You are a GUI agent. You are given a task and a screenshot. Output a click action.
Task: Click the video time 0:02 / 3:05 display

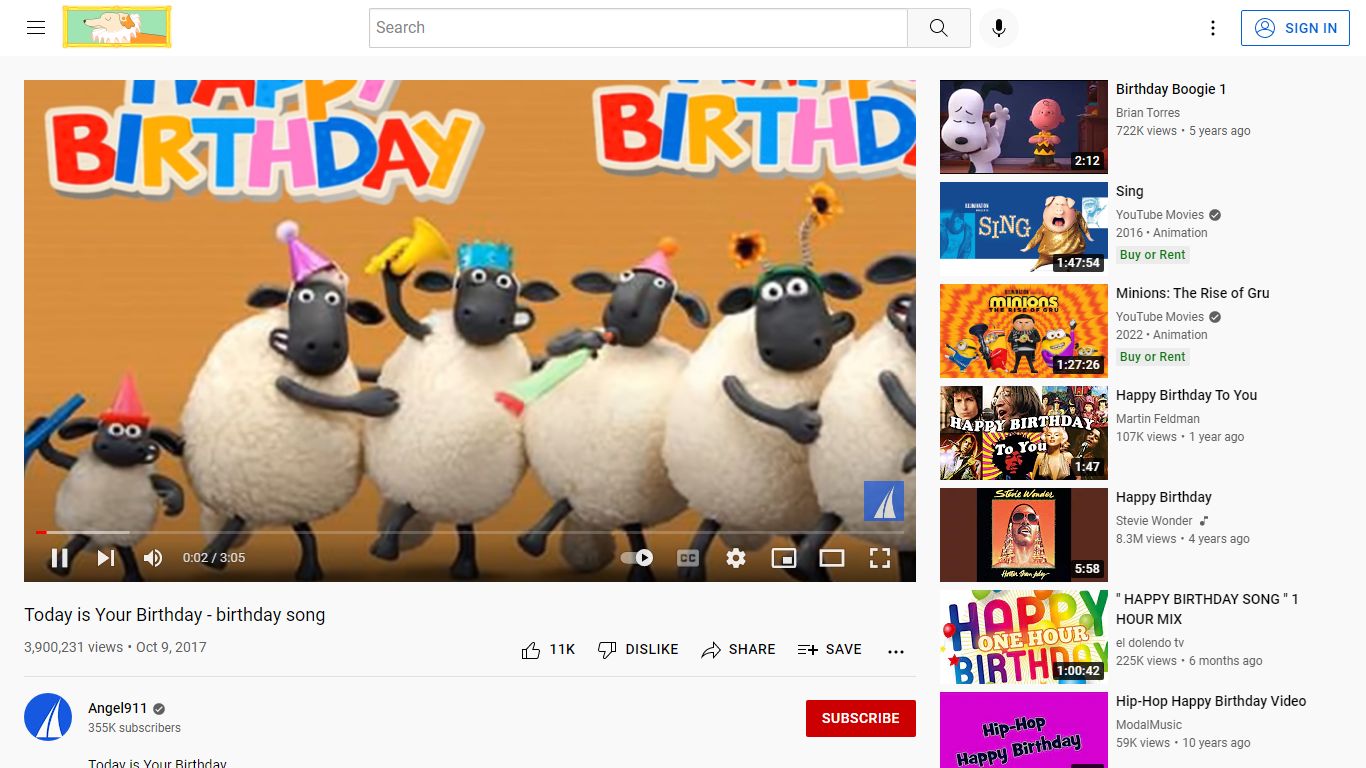[x=214, y=558]
